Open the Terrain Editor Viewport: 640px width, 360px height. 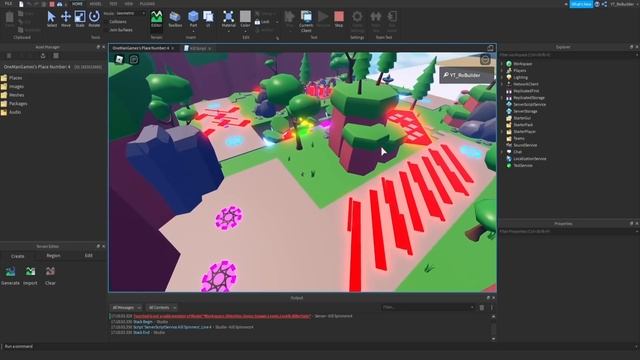[x=156, y=19]
